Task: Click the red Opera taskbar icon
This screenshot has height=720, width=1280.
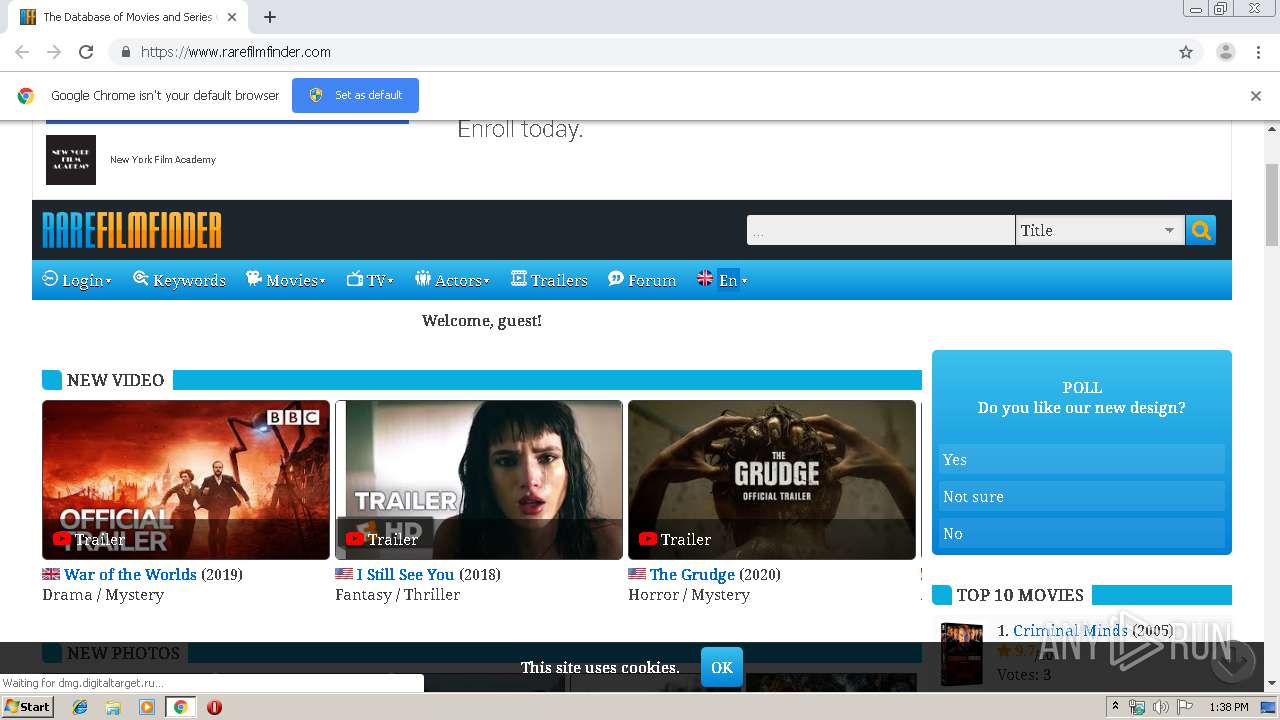Action: click(214, 707)
